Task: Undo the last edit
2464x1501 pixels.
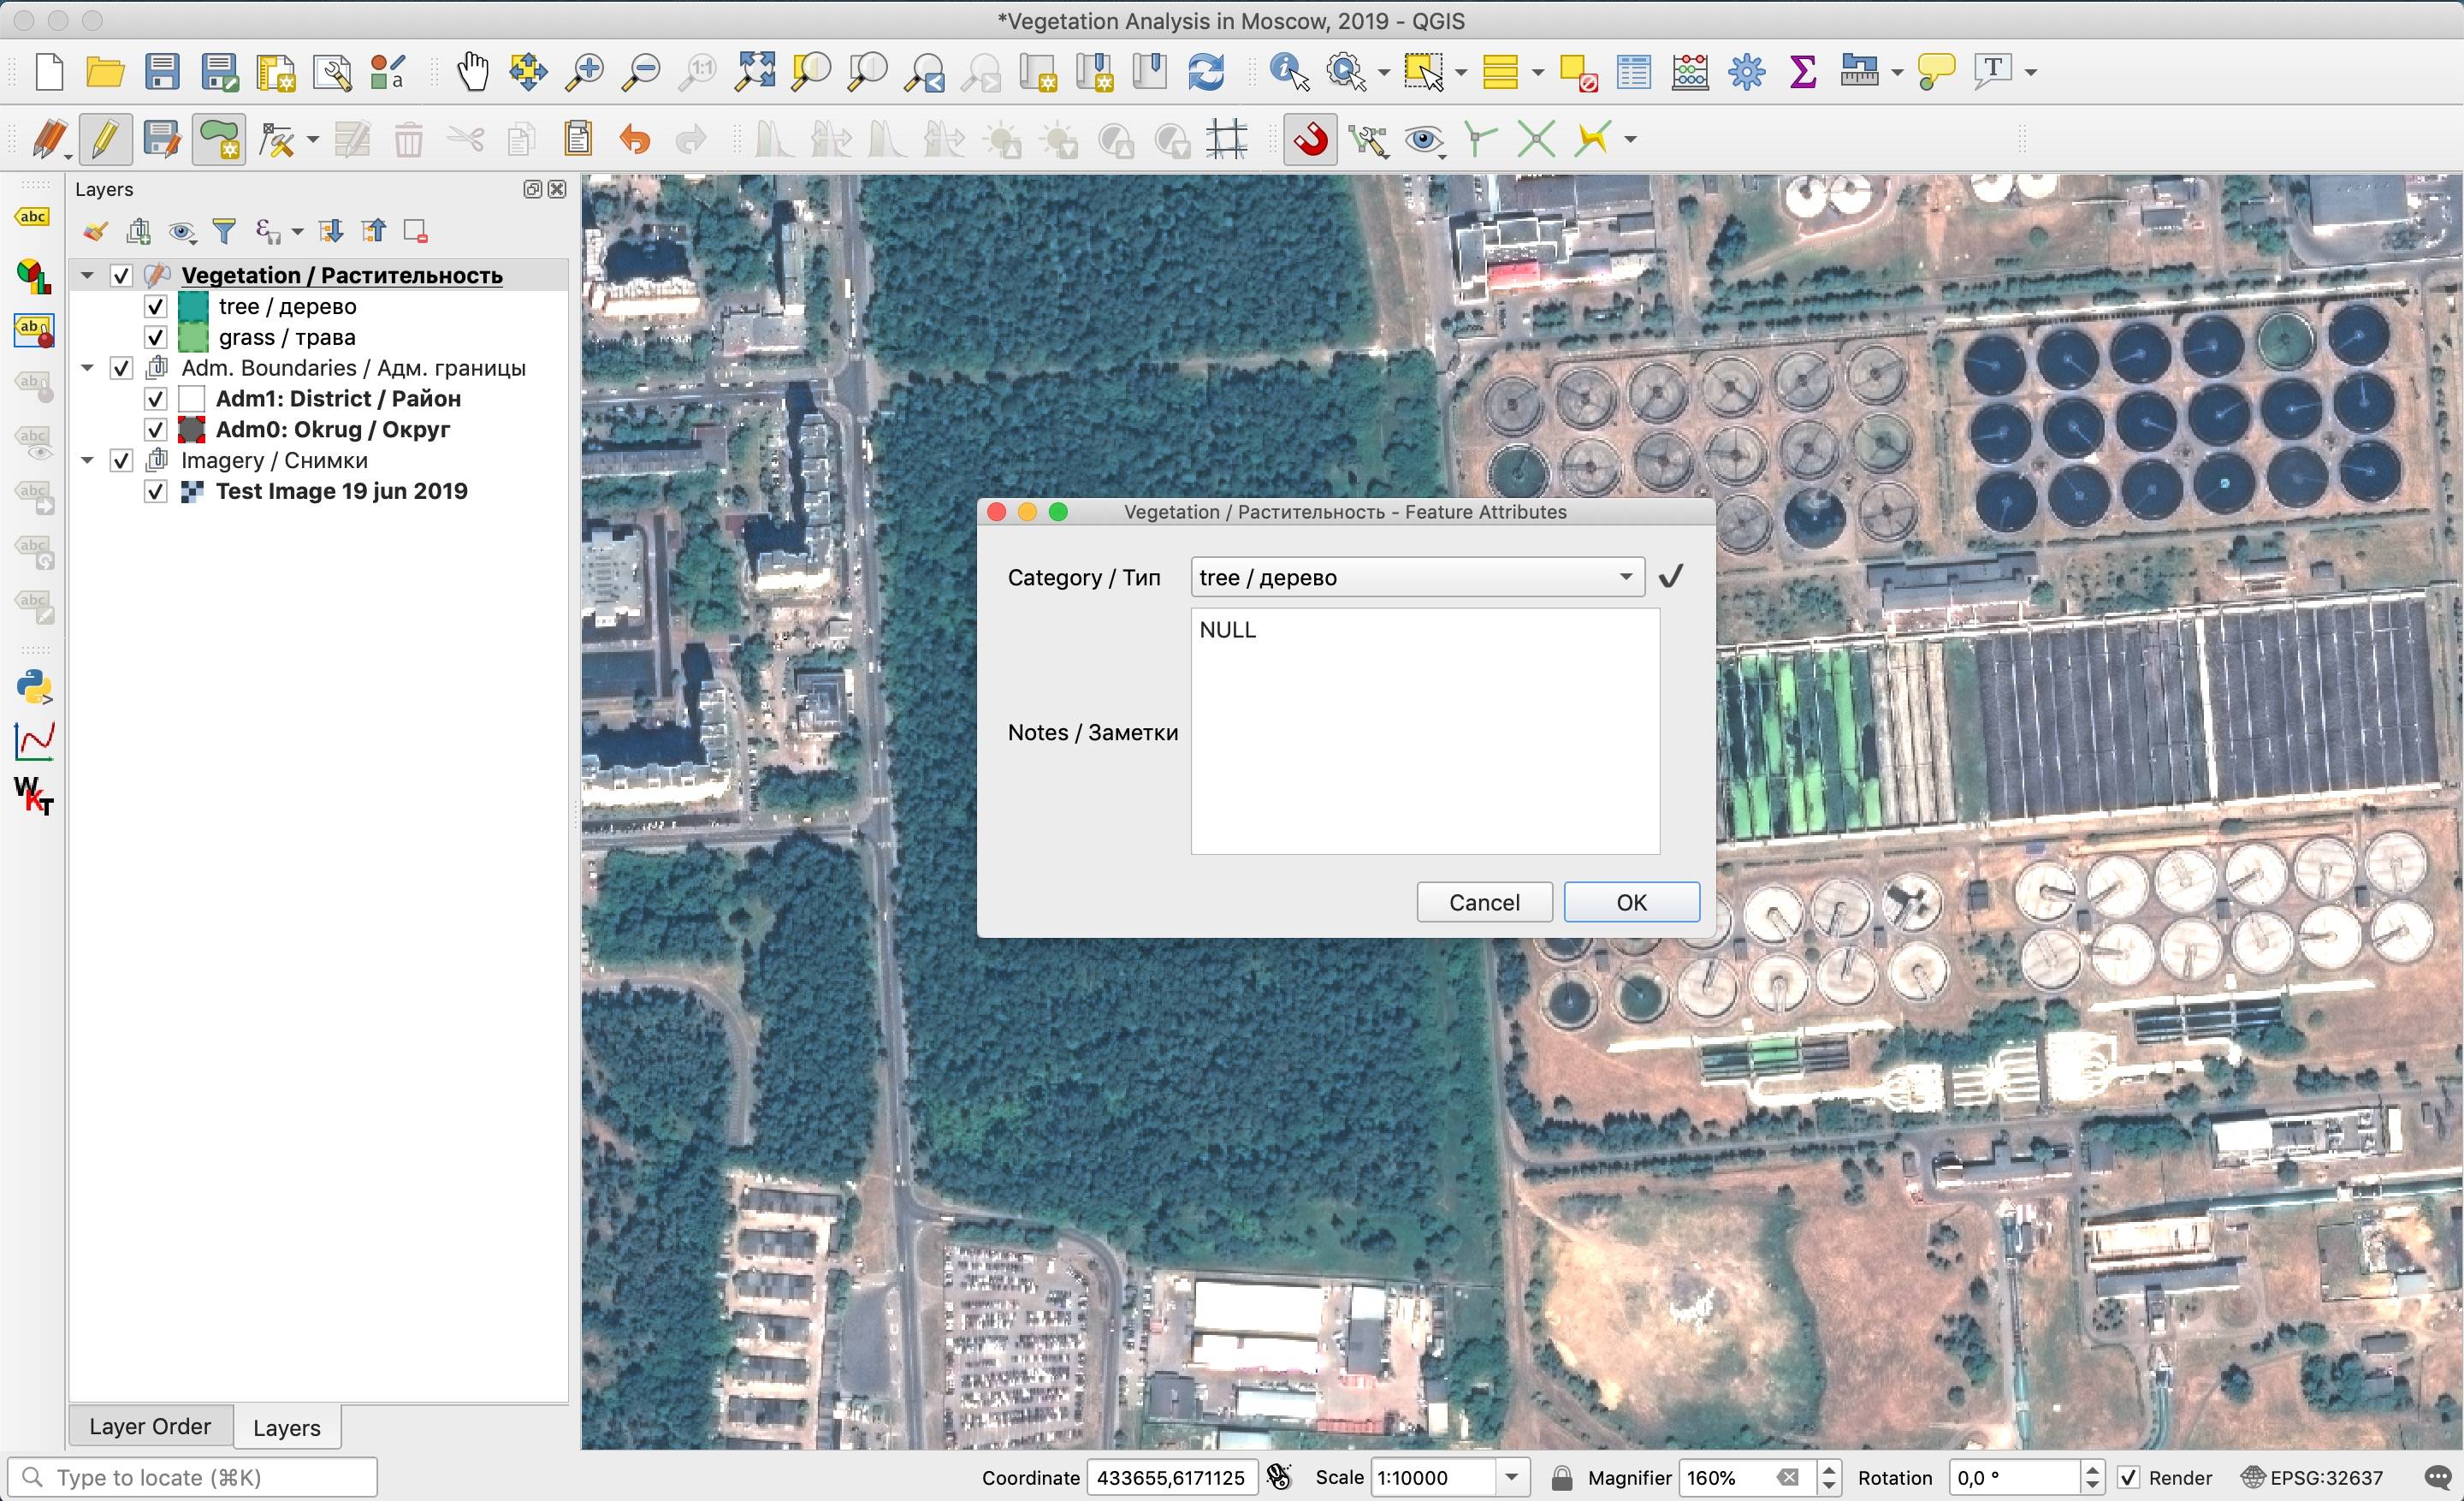Action: pos(635,139)
